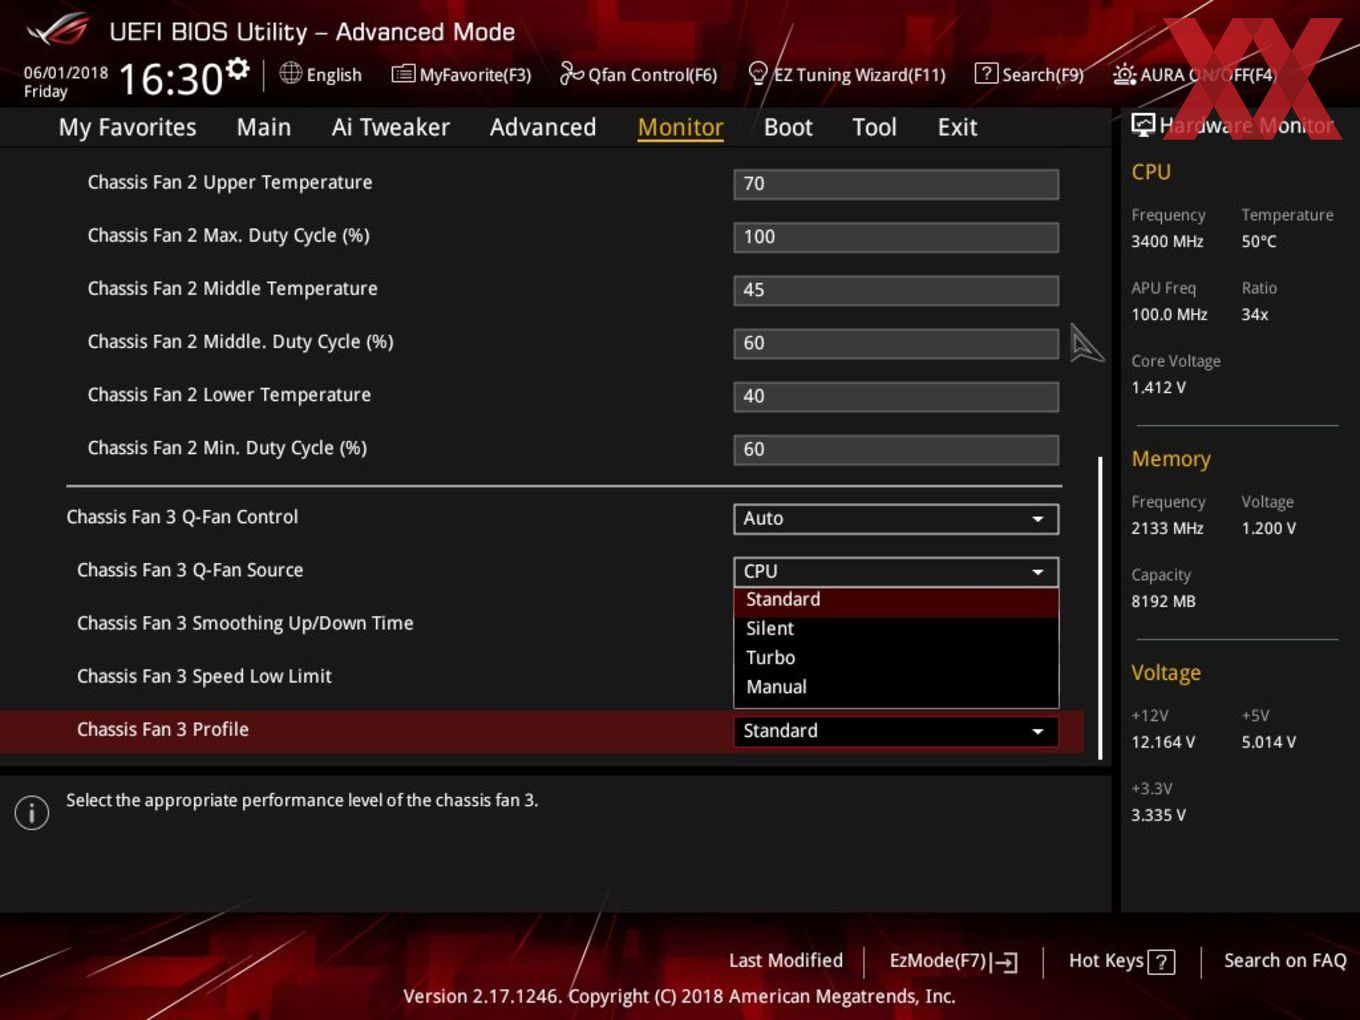Select Chassis Fan 3 Smoothing Up/Down Time row
The image size is (1360, 1020).
tap(245, 623)
